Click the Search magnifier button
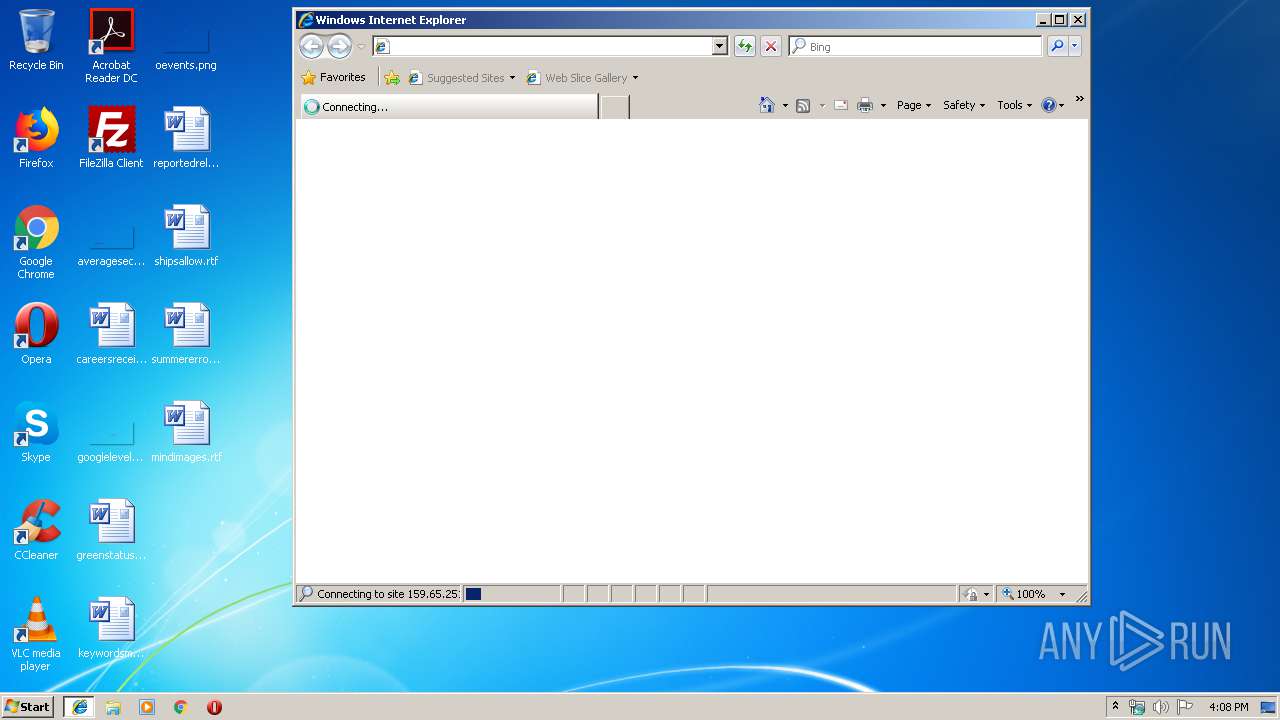Image resolution: width=1280 pixels, height=720 pixels. (1057, 46)
